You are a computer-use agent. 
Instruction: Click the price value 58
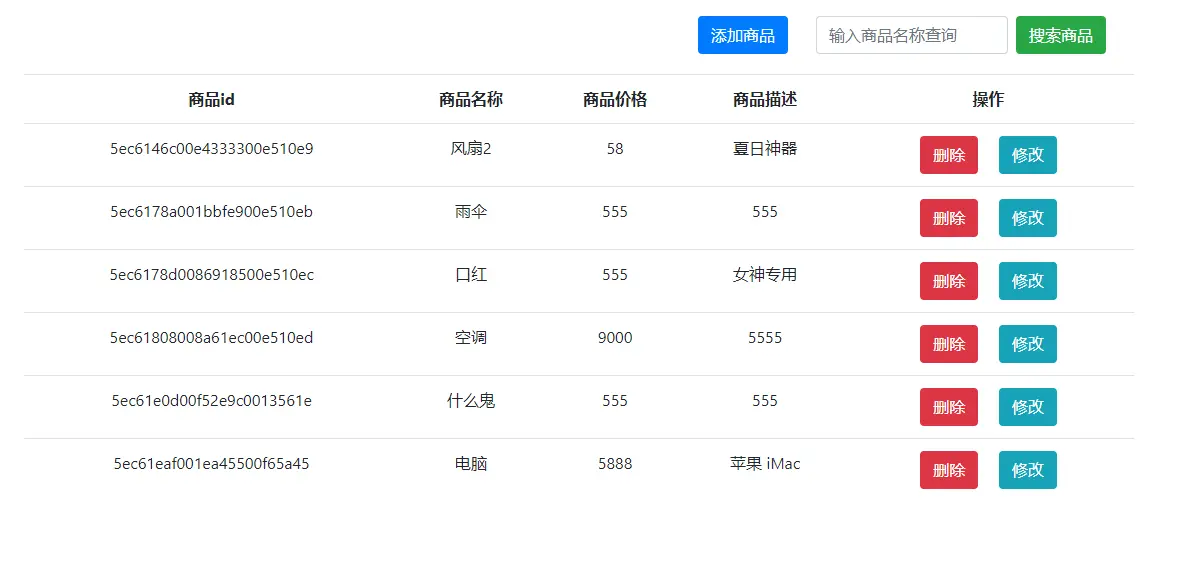tap(615, 149)
